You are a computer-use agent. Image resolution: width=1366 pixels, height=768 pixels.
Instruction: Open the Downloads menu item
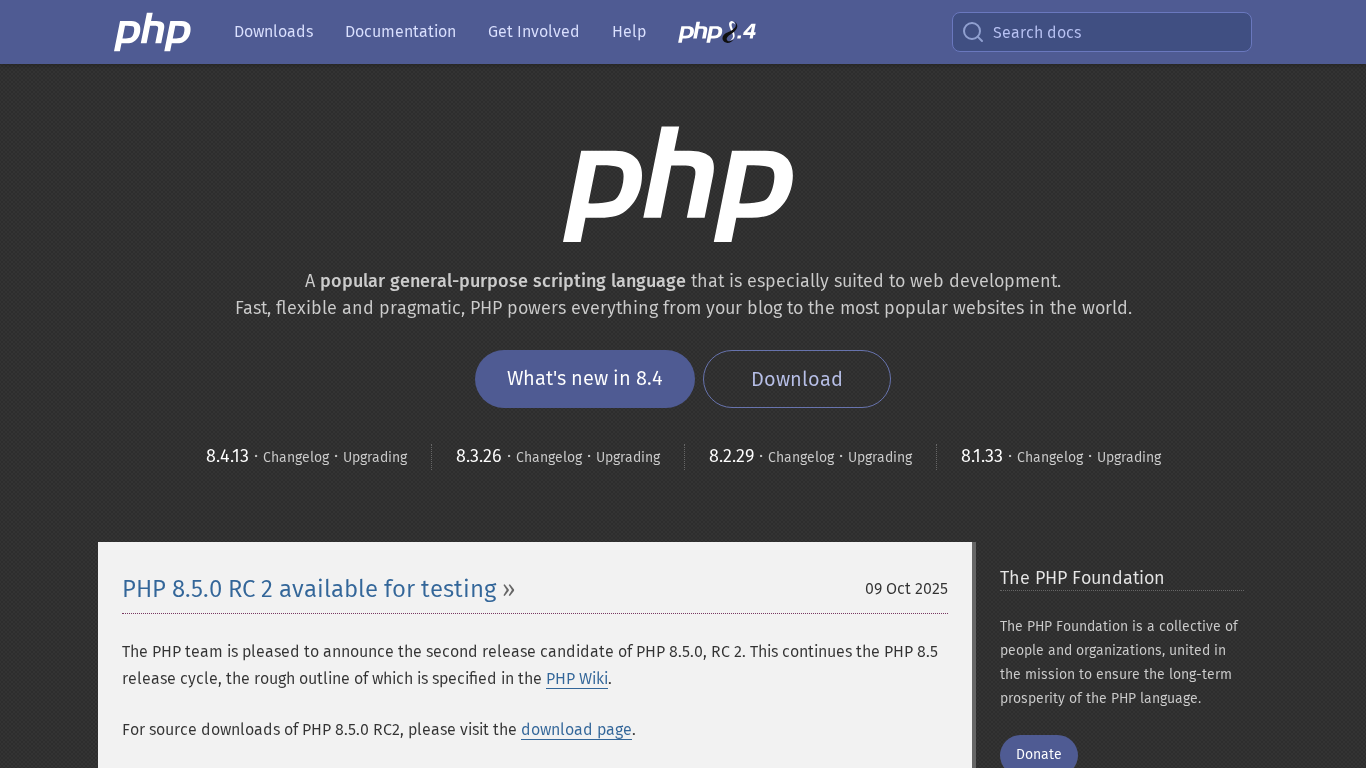[x=273, y=32]
